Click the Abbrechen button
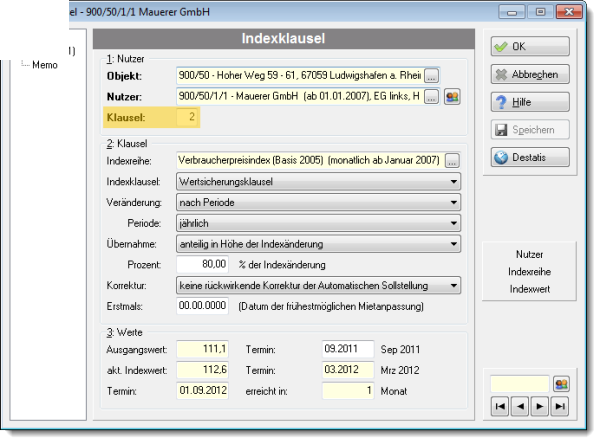The width and height of the screenshot is (600, 443). (530, 74)
